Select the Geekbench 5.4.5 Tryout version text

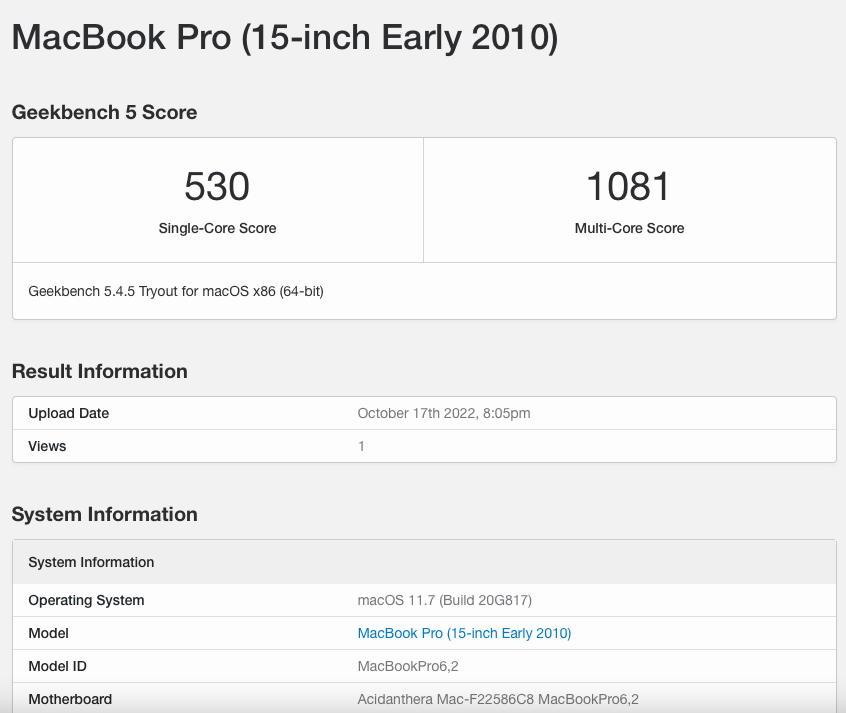tap(176, 291)
